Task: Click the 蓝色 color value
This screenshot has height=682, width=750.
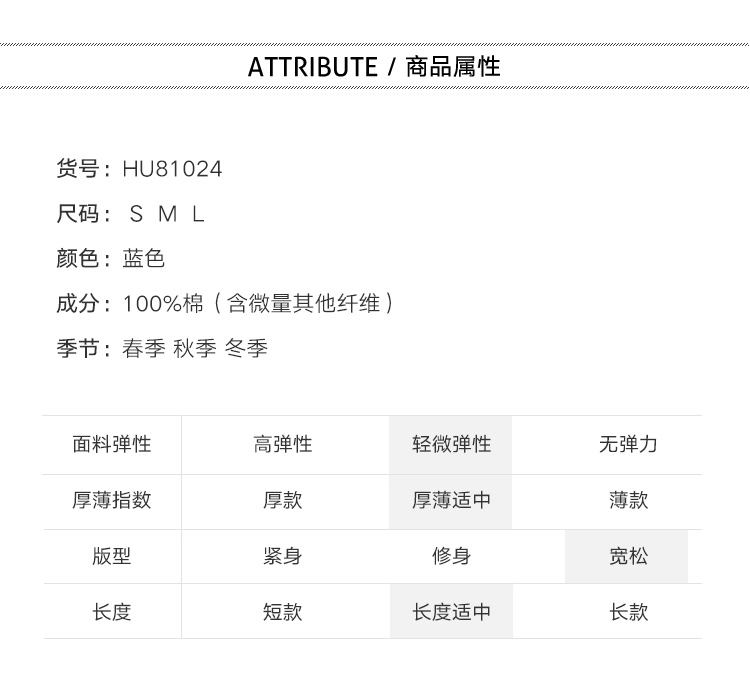Action: [x=143, y=259]
